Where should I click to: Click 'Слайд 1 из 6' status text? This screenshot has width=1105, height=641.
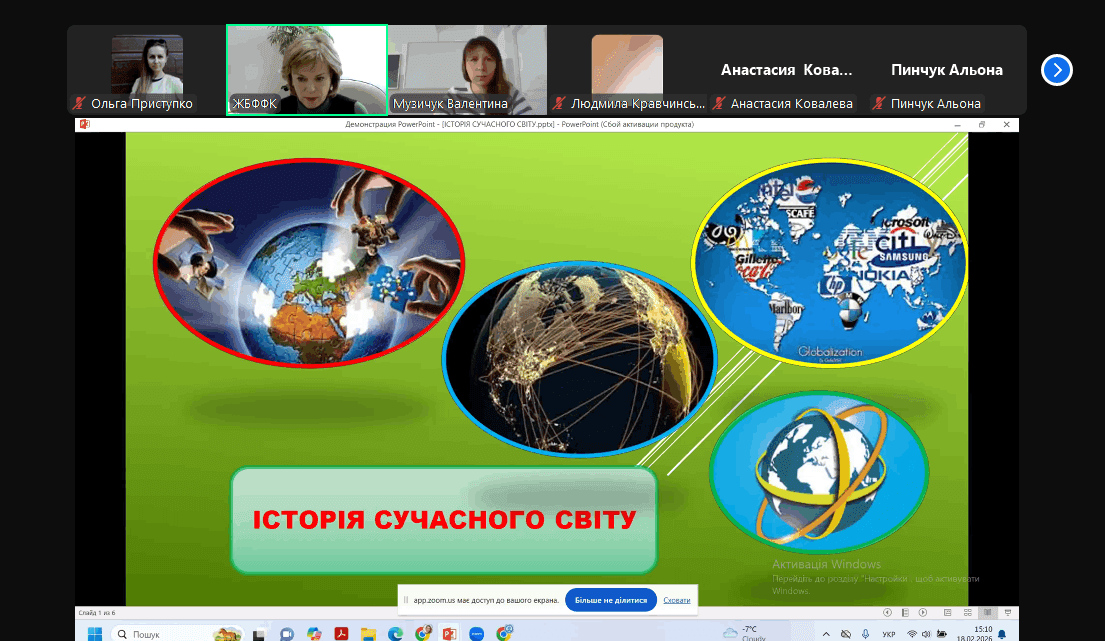[97, 613]
